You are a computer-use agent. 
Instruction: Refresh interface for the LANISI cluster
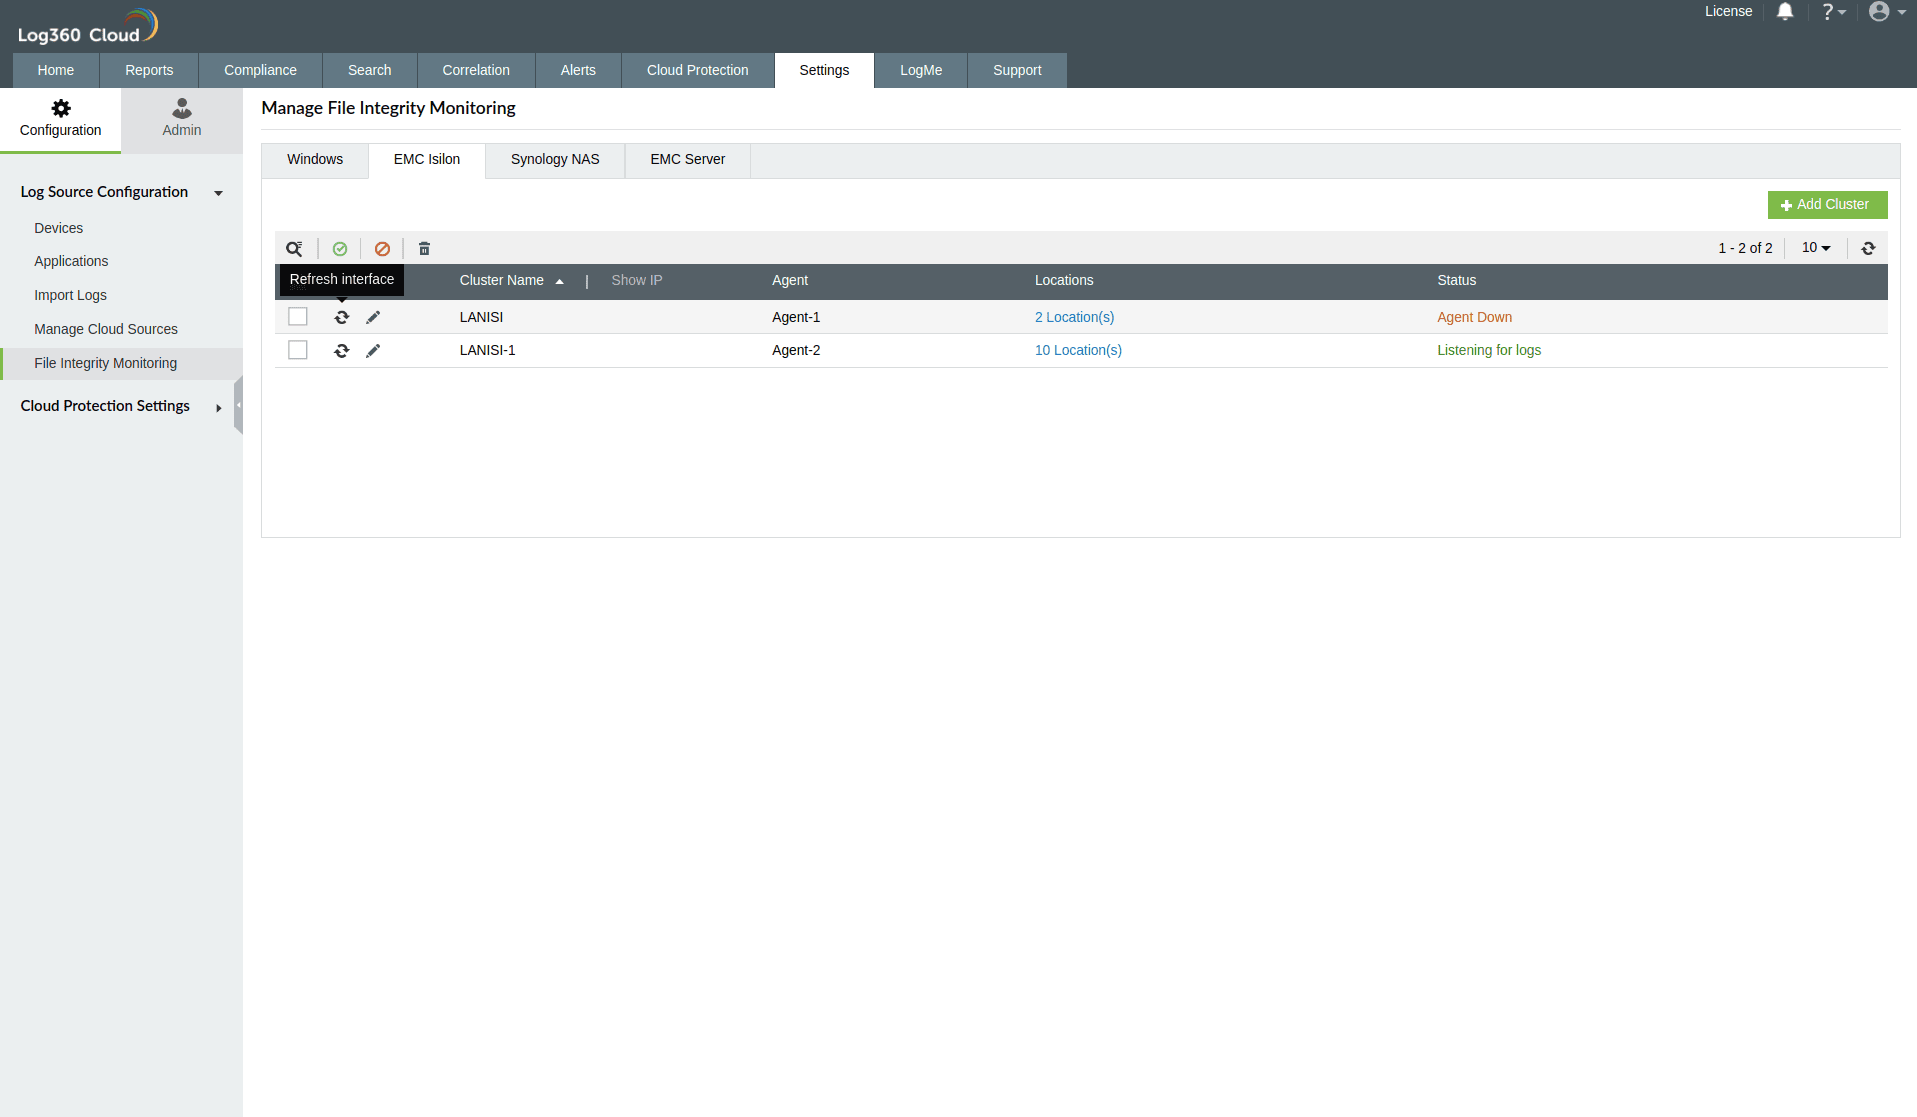point(341,317)
